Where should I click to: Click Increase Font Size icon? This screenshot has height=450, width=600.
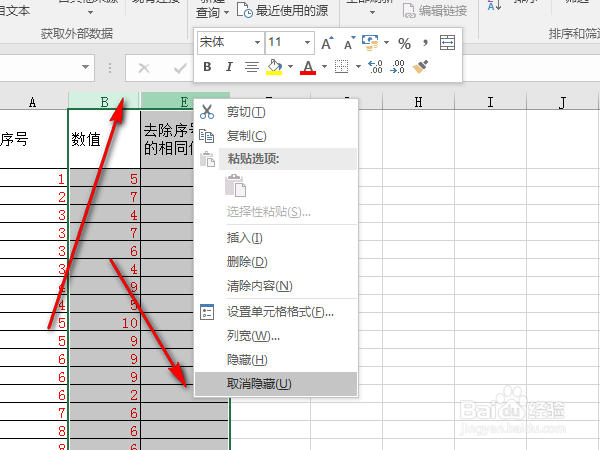coord(327,43)
